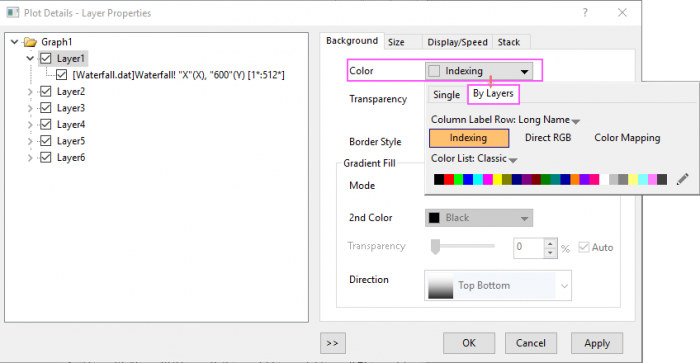Close the Plot Details dialog
This screenshot has height=363, width=700.
click(622, 13)
